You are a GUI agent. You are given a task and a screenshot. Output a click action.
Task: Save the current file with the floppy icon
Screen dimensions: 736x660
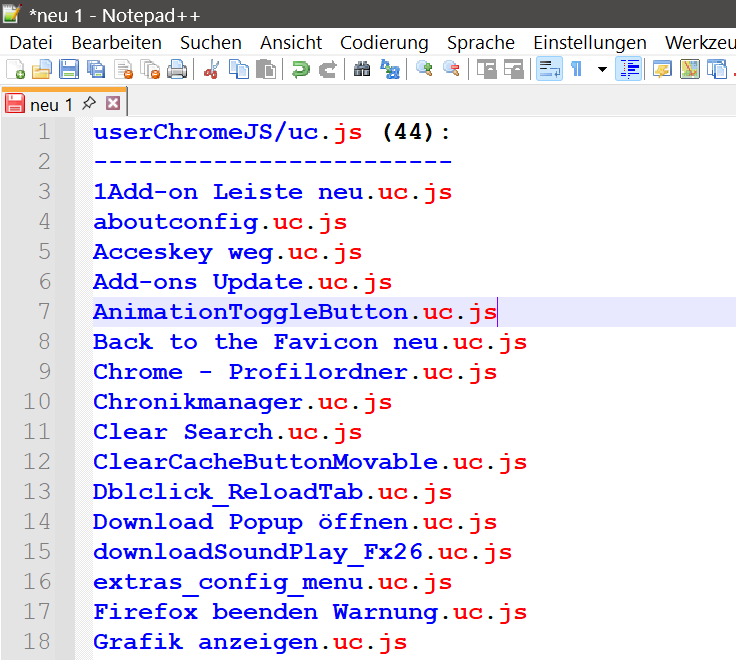[x=69, y=69]
